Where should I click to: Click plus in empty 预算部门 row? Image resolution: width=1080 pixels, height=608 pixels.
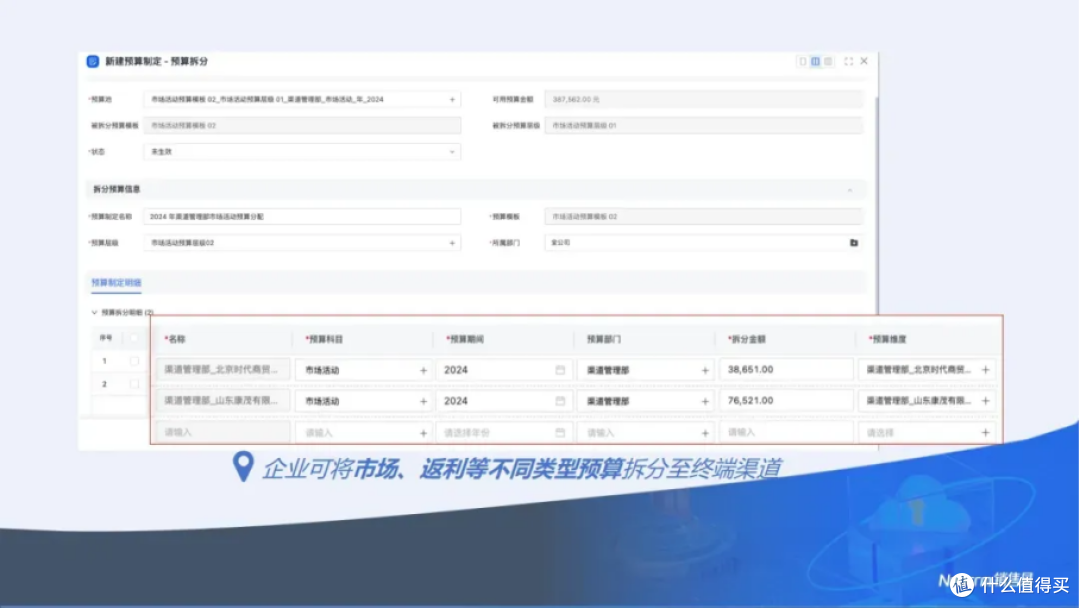[705, 433]
